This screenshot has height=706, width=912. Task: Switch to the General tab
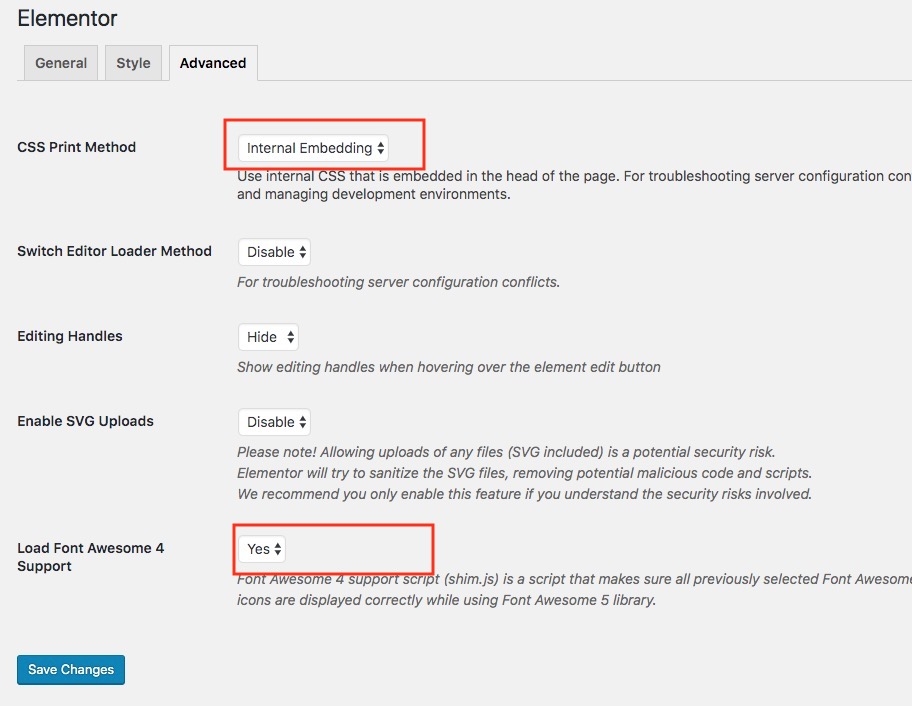click(x=61, y=63)
